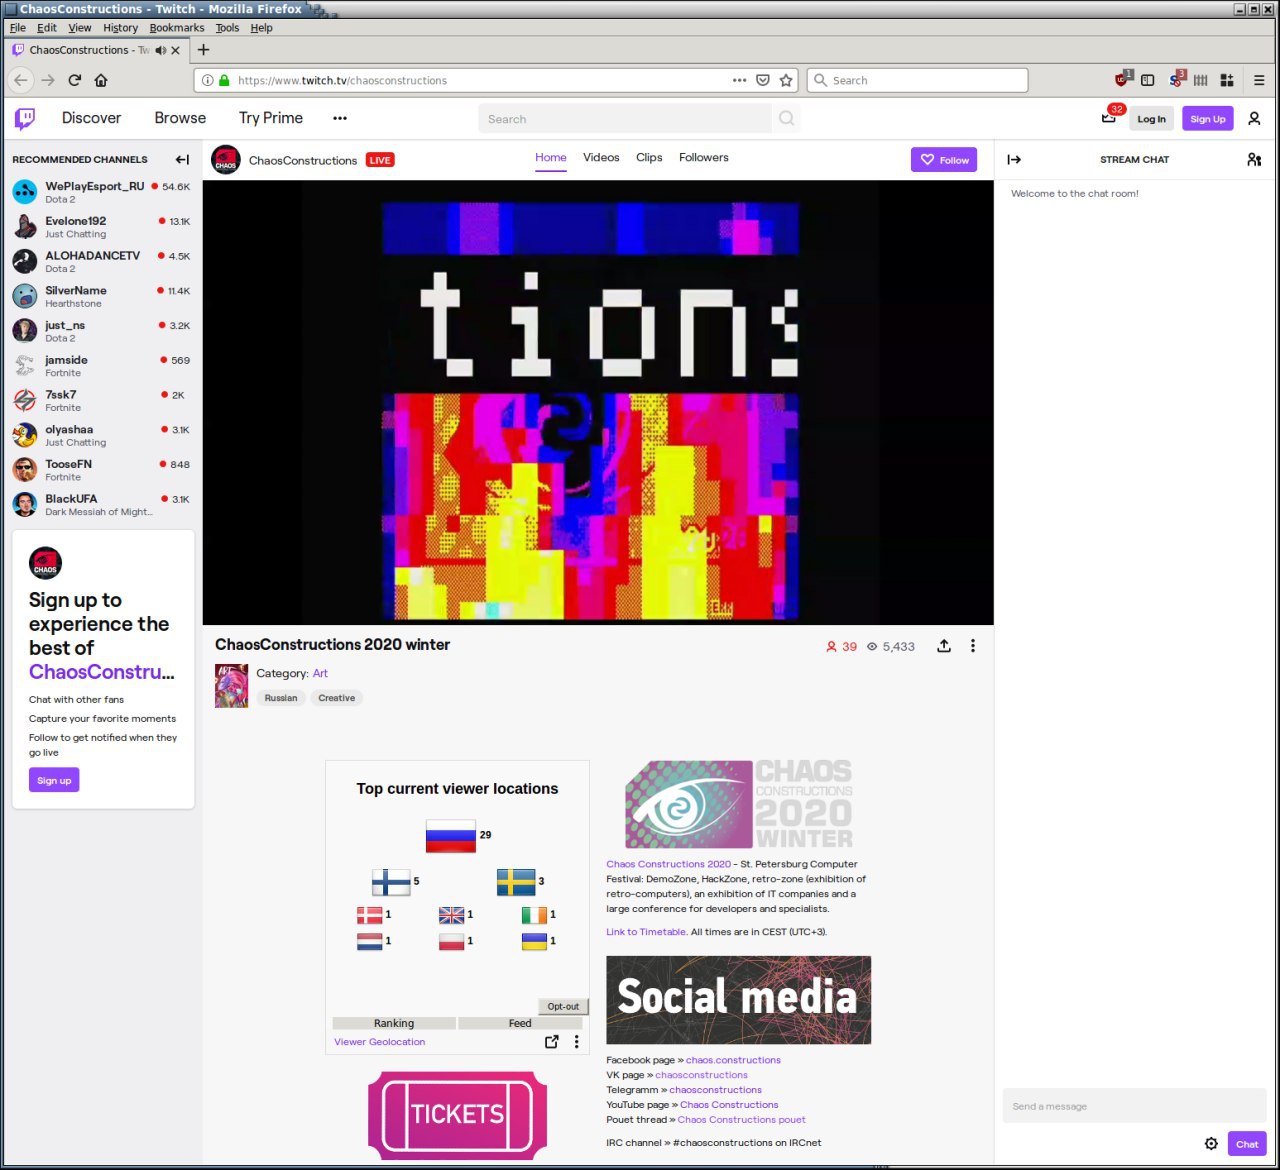Click the share stream icon
Screen dimensions: 1280x1170
[944, 646]
